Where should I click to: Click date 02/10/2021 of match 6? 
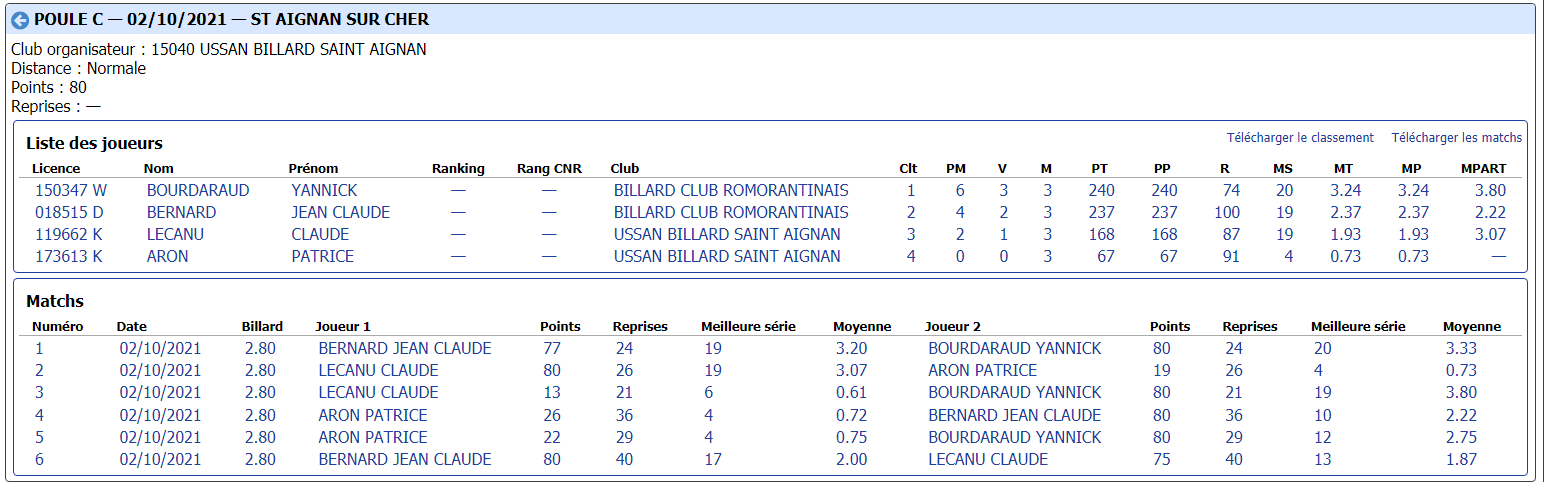160,459
